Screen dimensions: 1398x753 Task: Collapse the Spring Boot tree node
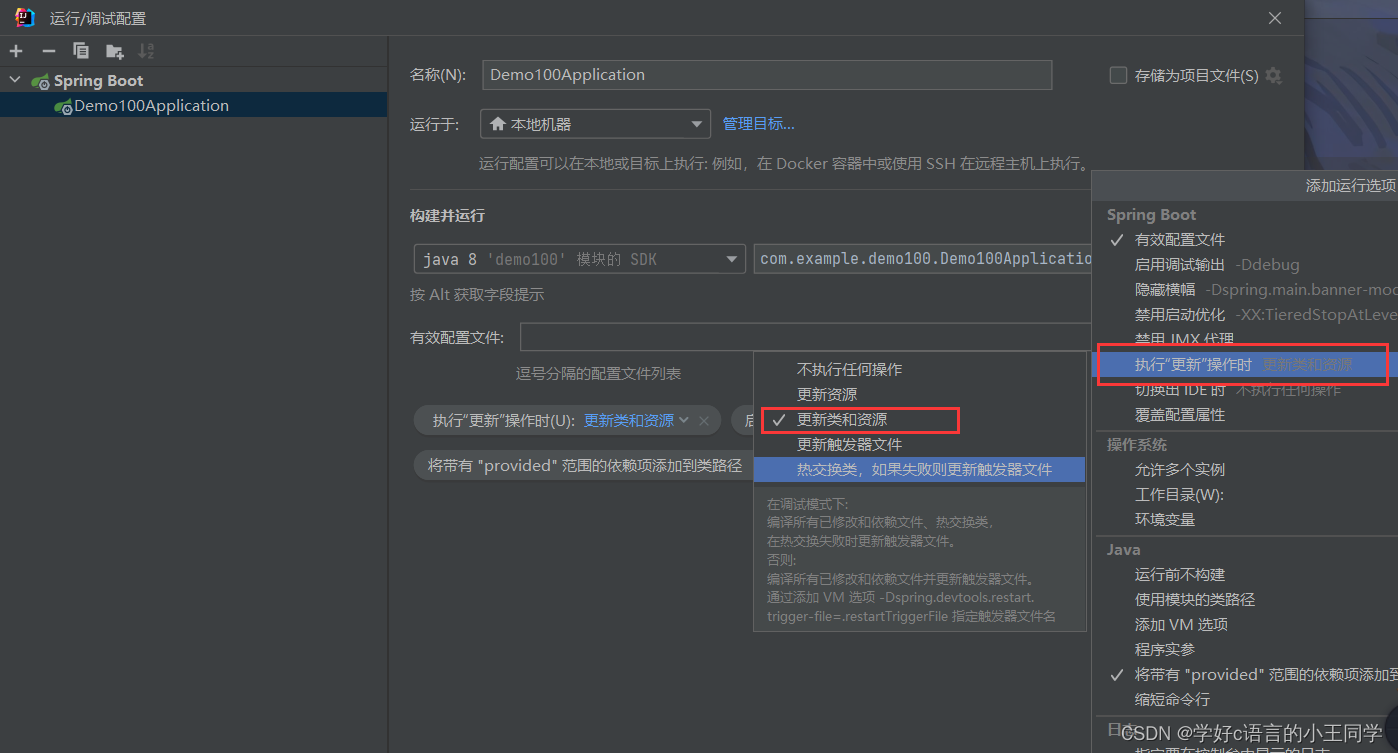click(x=14, y=80)
